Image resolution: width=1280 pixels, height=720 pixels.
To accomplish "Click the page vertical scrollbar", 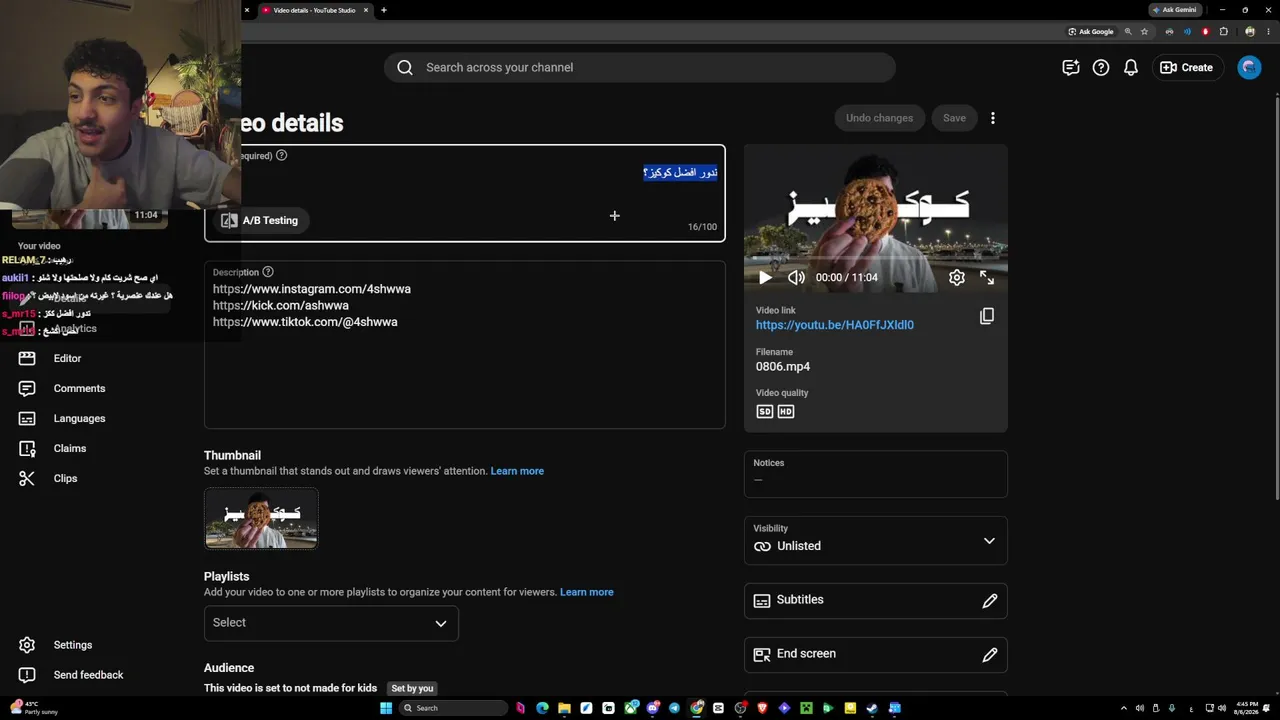I will pyautogui.click(x=1276, y=295).
